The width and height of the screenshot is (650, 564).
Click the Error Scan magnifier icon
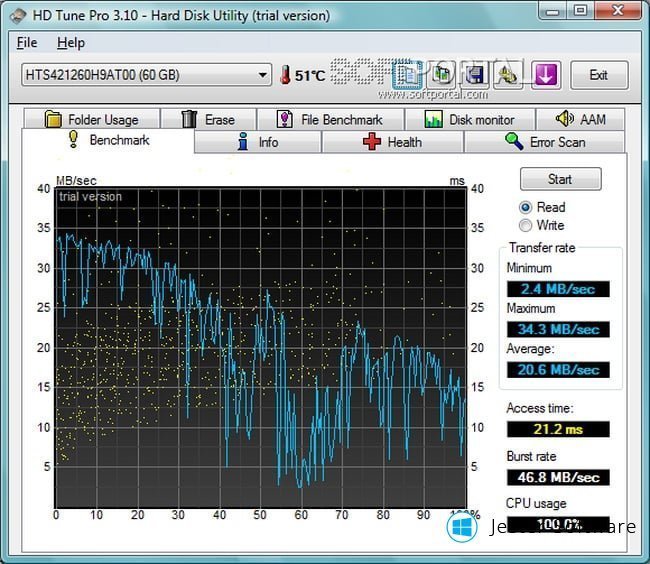tap(514, 141)
